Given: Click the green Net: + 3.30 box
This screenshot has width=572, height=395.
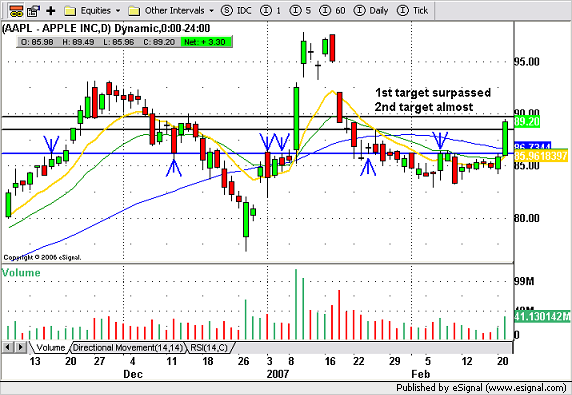Looking at the screenshot, I should coord(206,42).
